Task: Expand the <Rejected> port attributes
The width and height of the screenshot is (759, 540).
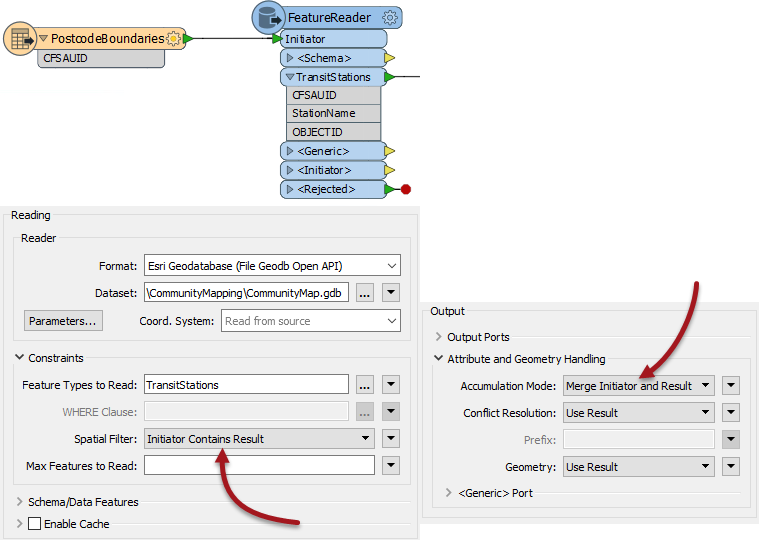Action: 290,189
